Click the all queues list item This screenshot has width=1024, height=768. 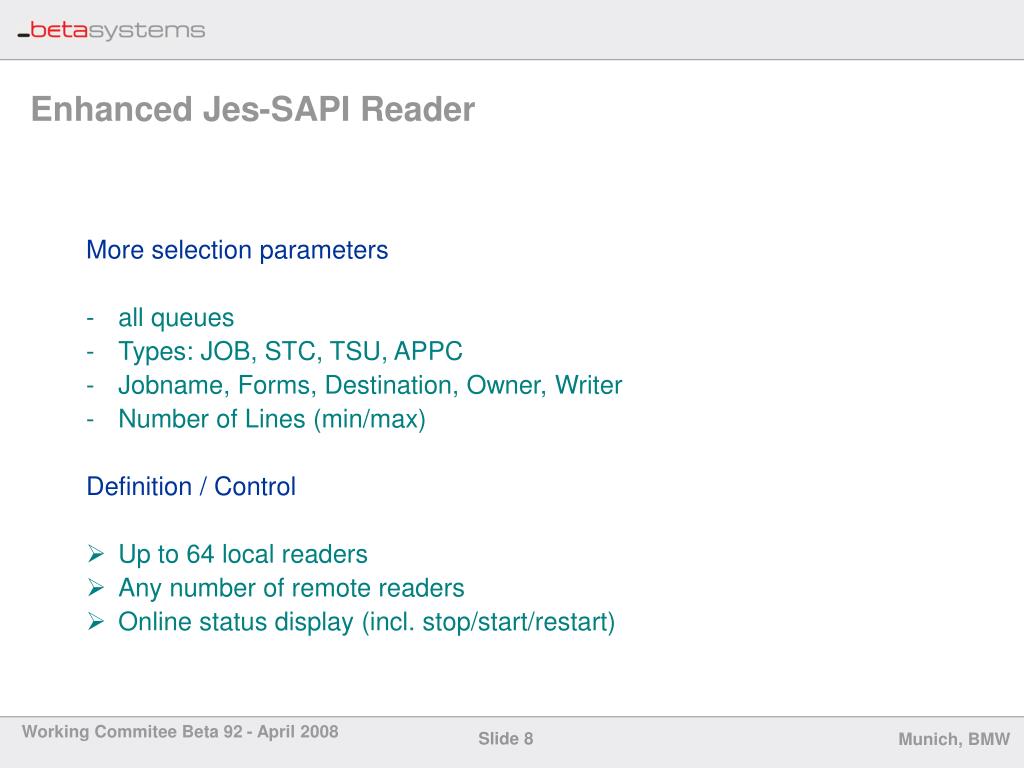pos(176,318)
